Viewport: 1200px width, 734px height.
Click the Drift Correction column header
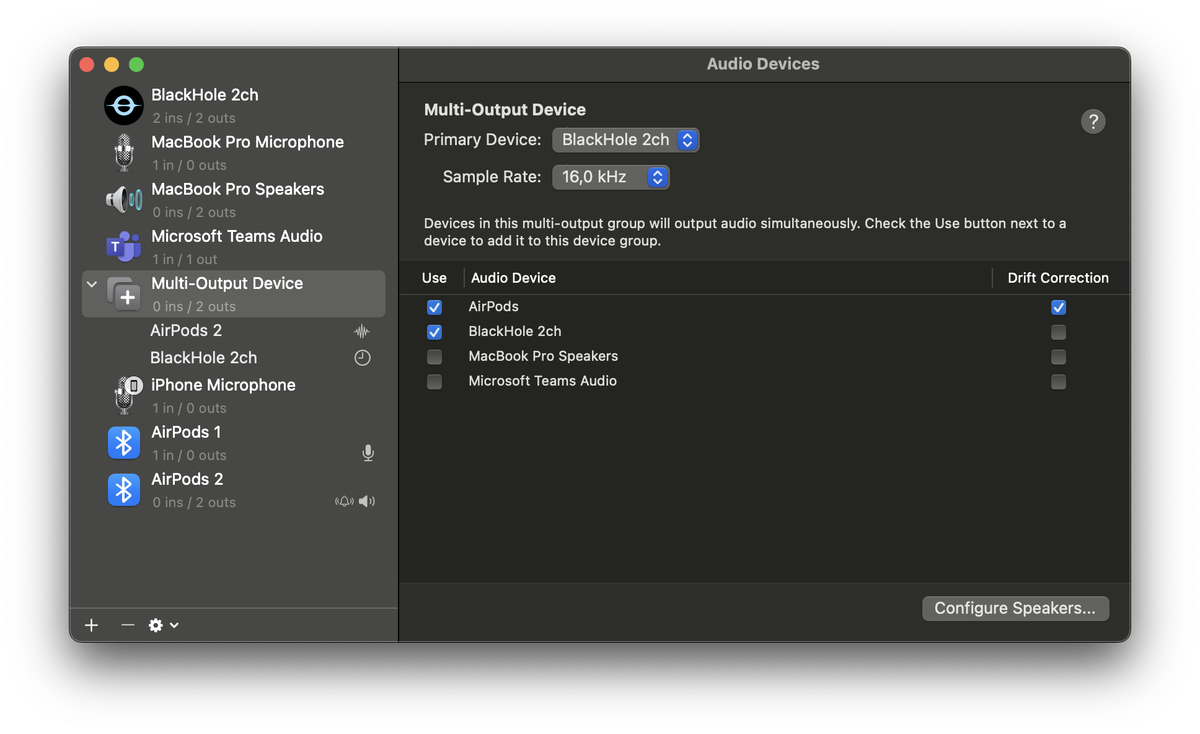[1058, 278]
